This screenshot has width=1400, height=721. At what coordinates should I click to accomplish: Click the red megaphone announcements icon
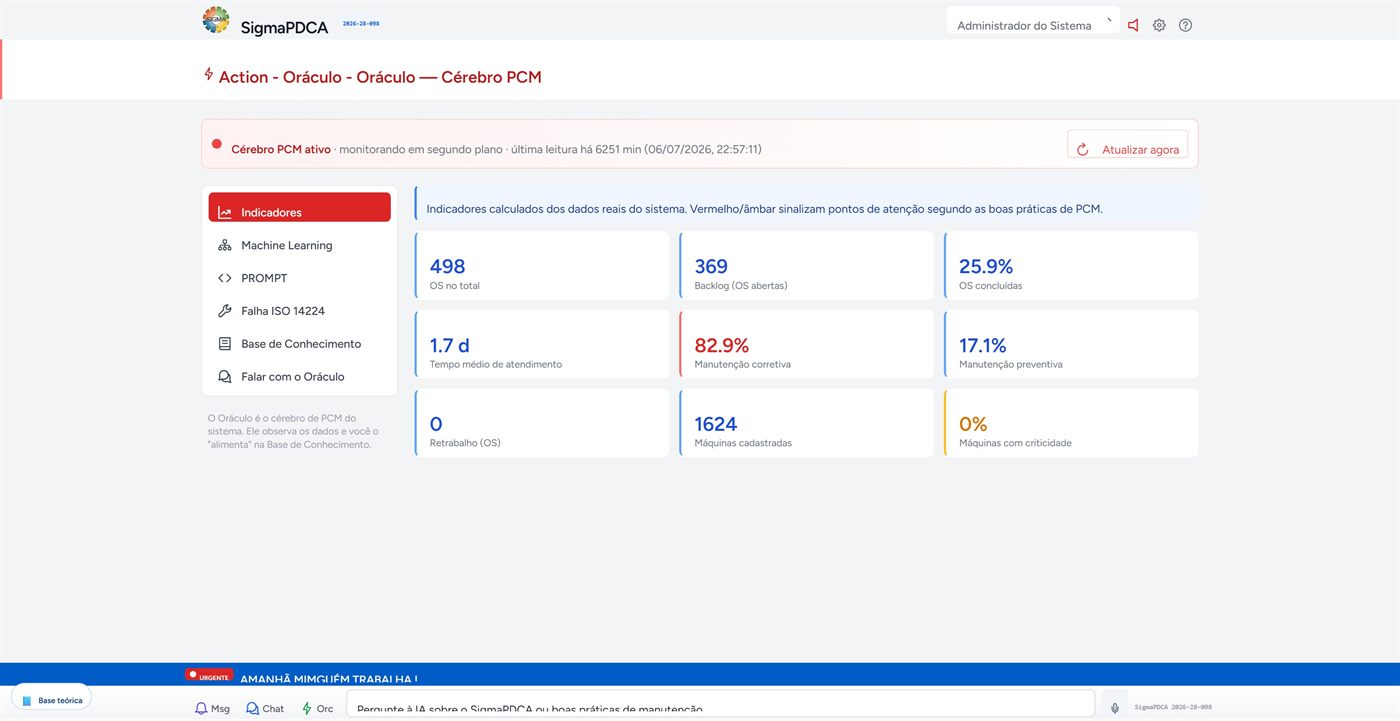(x=1133, y=25)
